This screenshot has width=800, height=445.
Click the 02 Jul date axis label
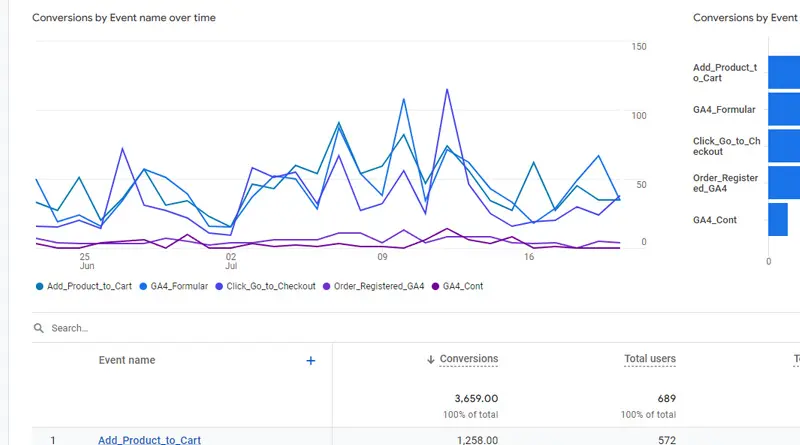pyautogui.click(x=231, y=261)
